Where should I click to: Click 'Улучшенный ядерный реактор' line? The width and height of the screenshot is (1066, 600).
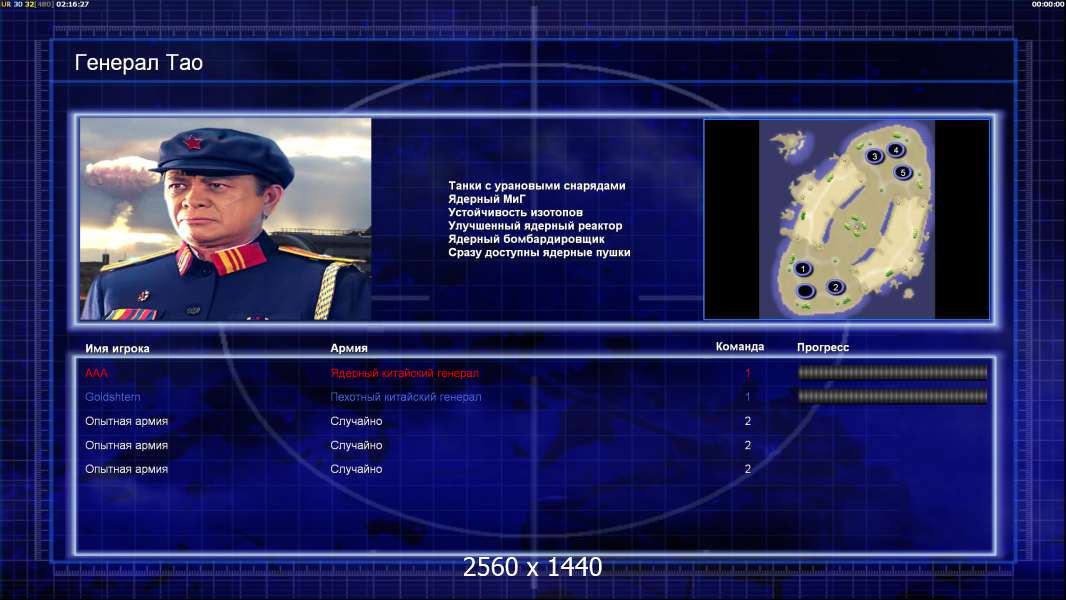[535, 226]
